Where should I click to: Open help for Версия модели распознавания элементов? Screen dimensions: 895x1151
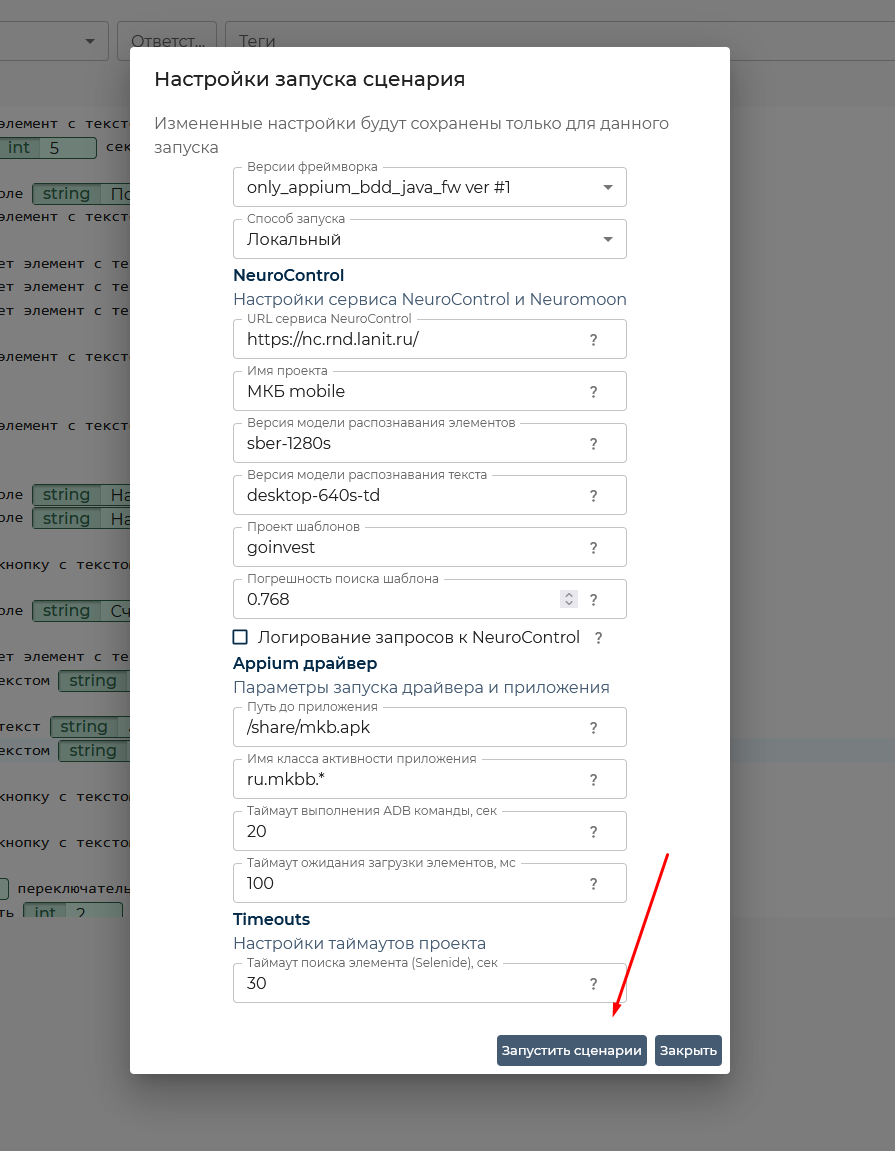point(593,444)
